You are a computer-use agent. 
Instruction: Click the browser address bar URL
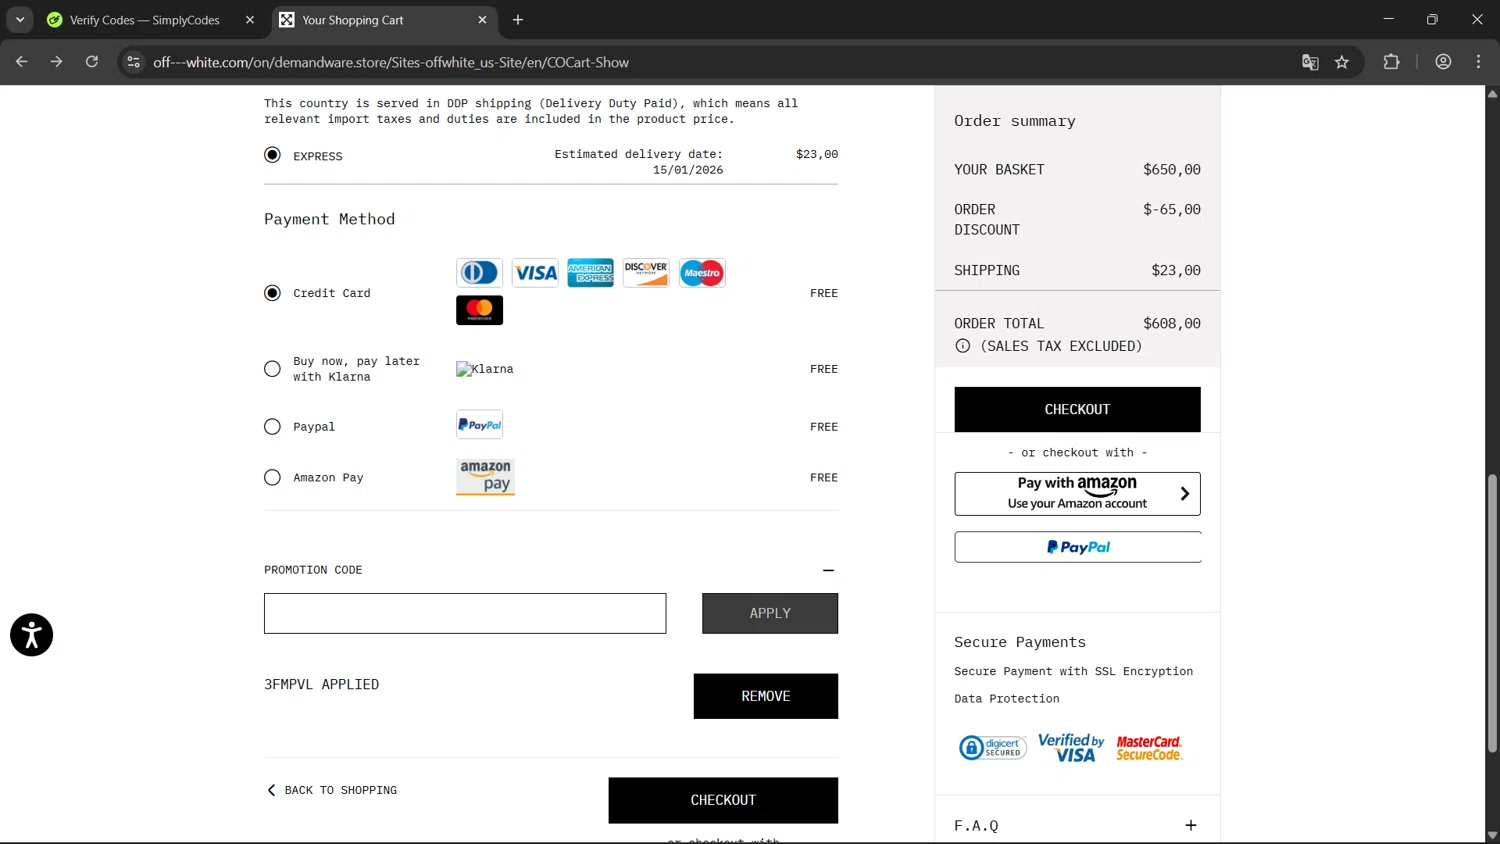[x=391, y=62]
